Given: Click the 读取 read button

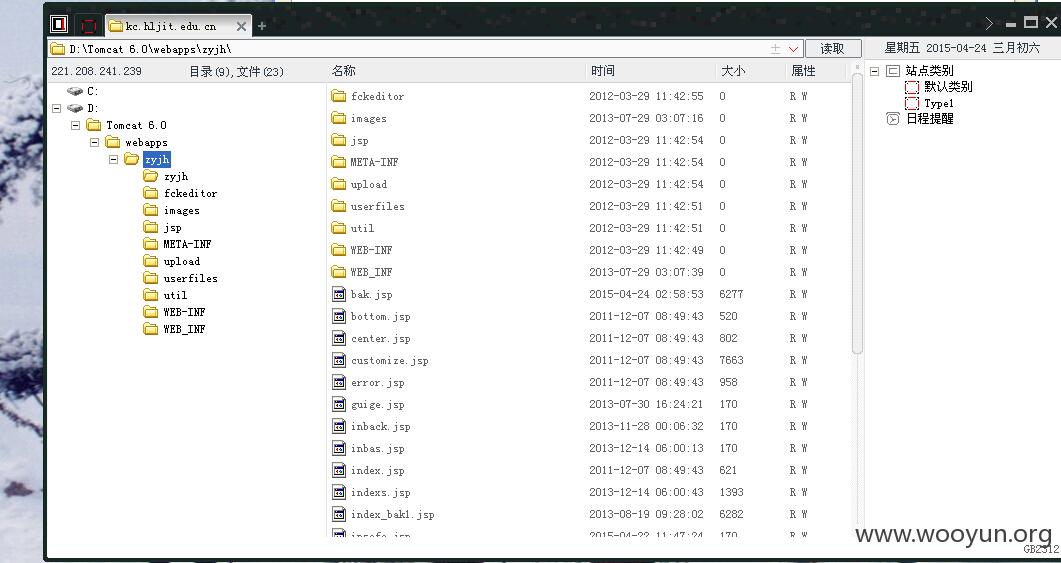Looking at the screenshot, I should 833,49.
